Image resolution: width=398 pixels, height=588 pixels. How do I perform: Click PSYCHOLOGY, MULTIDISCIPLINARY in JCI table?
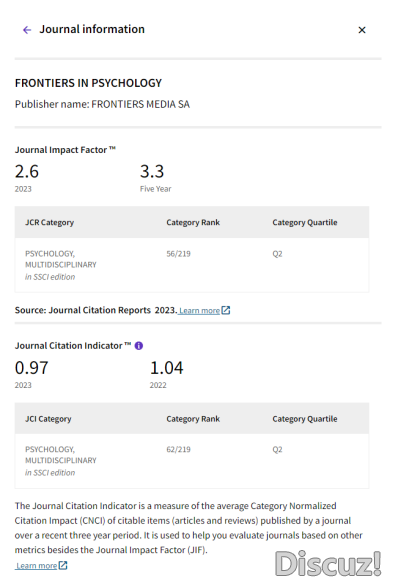pyautogui.click(x=61, y=455)
